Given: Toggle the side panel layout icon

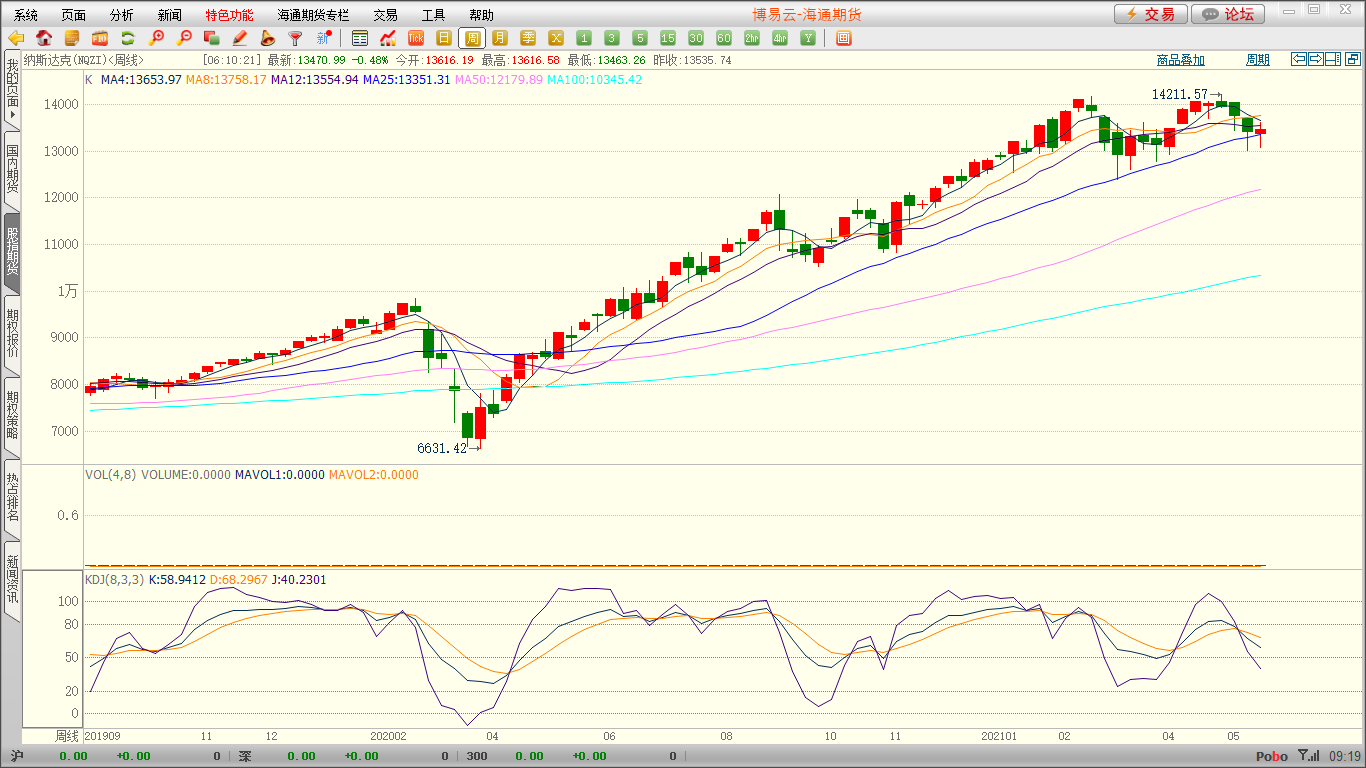Looking at the screenshot, I should (1333, 60).
